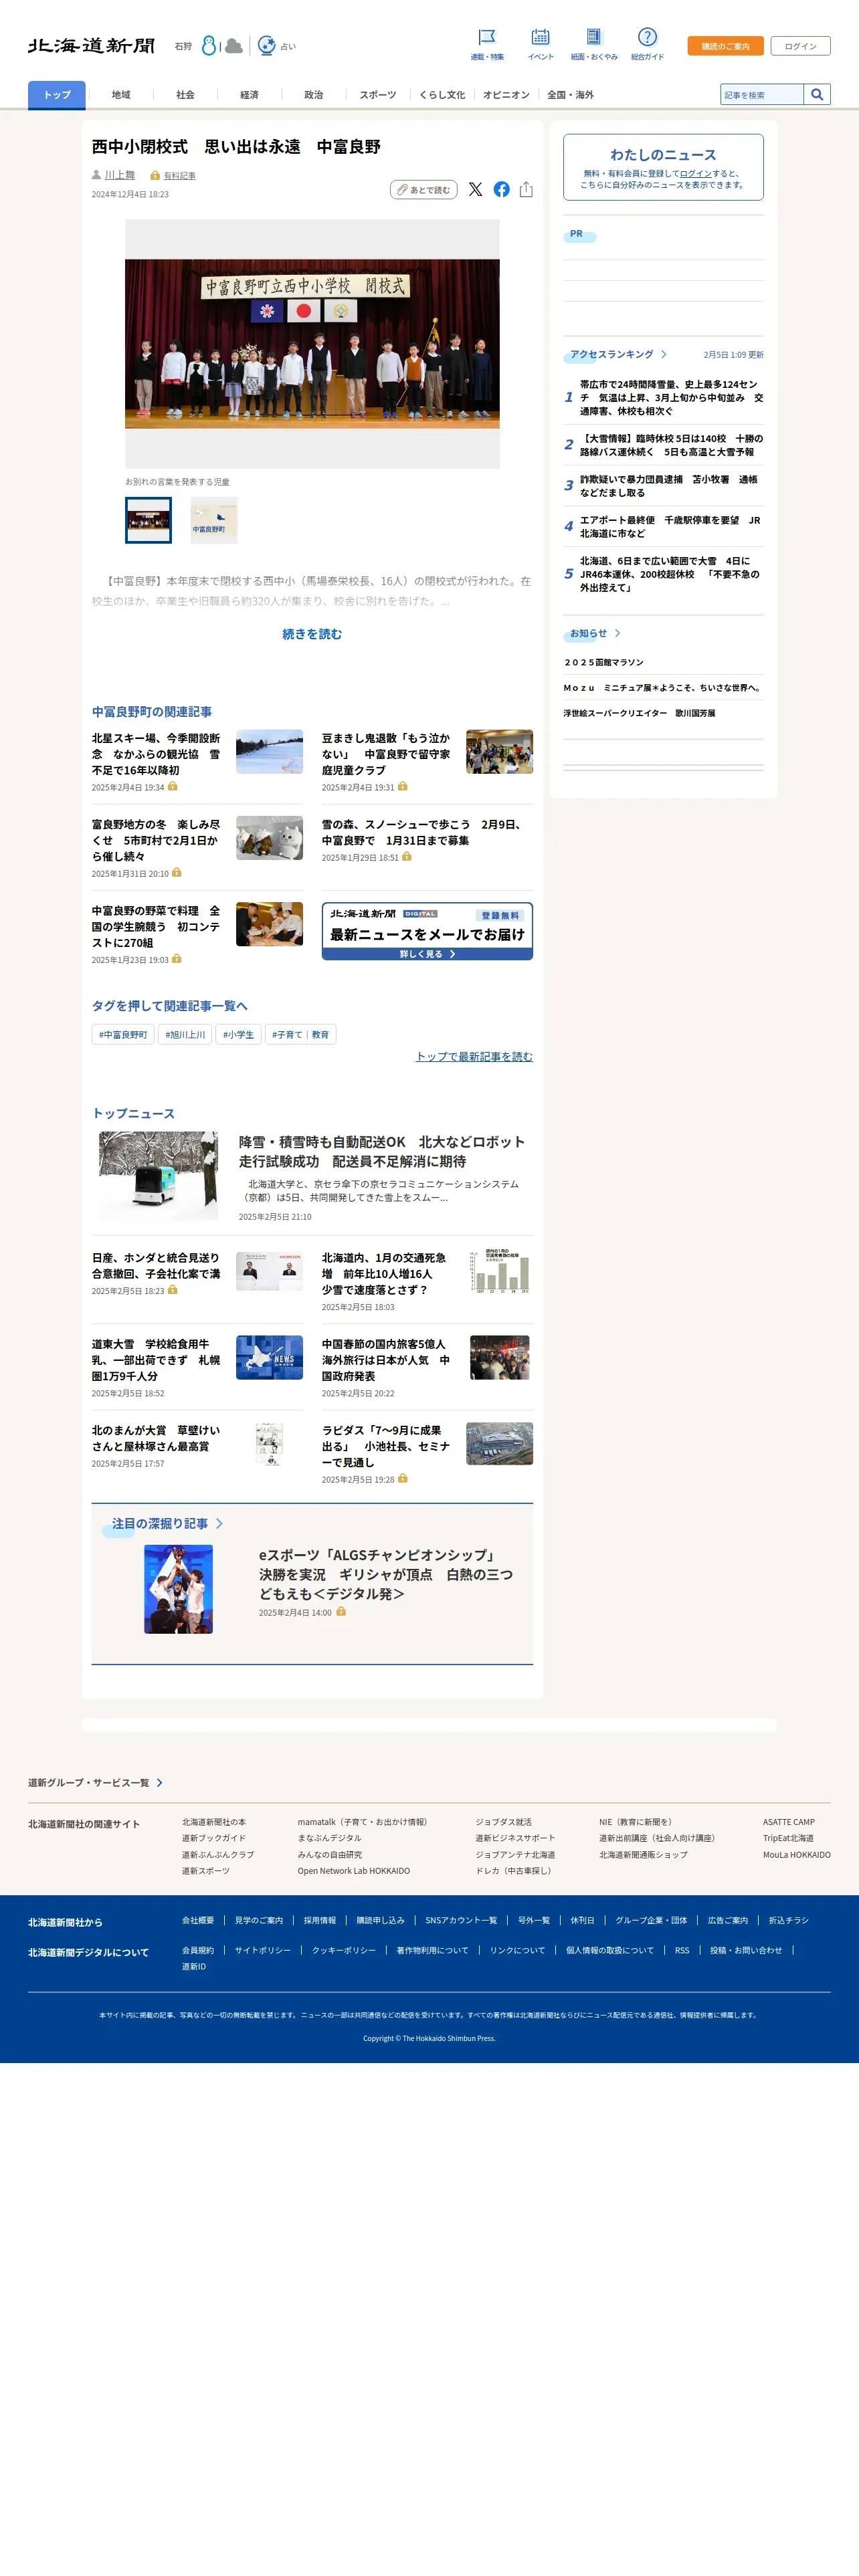Open クッキーポリシー footer link
Viewport: 859px width, 2576px height.
point(344,1950)
